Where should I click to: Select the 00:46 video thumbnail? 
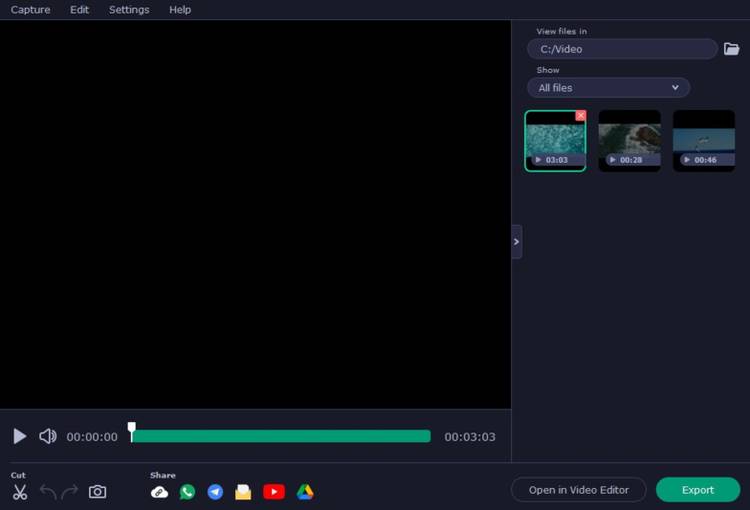[704, 141]
